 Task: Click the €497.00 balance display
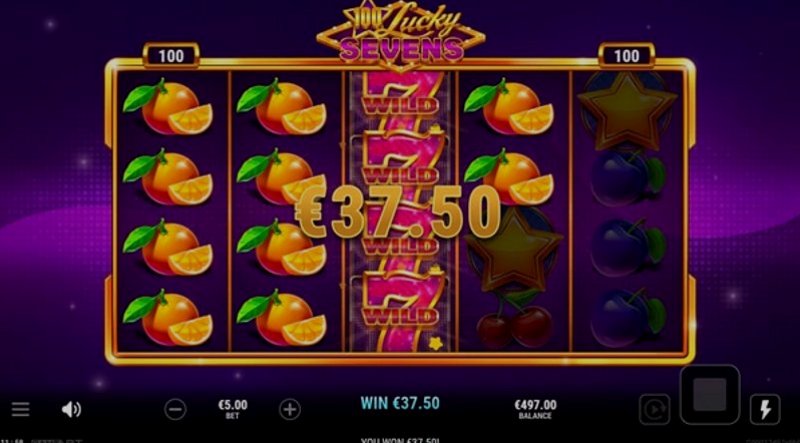tap(535, 408)
